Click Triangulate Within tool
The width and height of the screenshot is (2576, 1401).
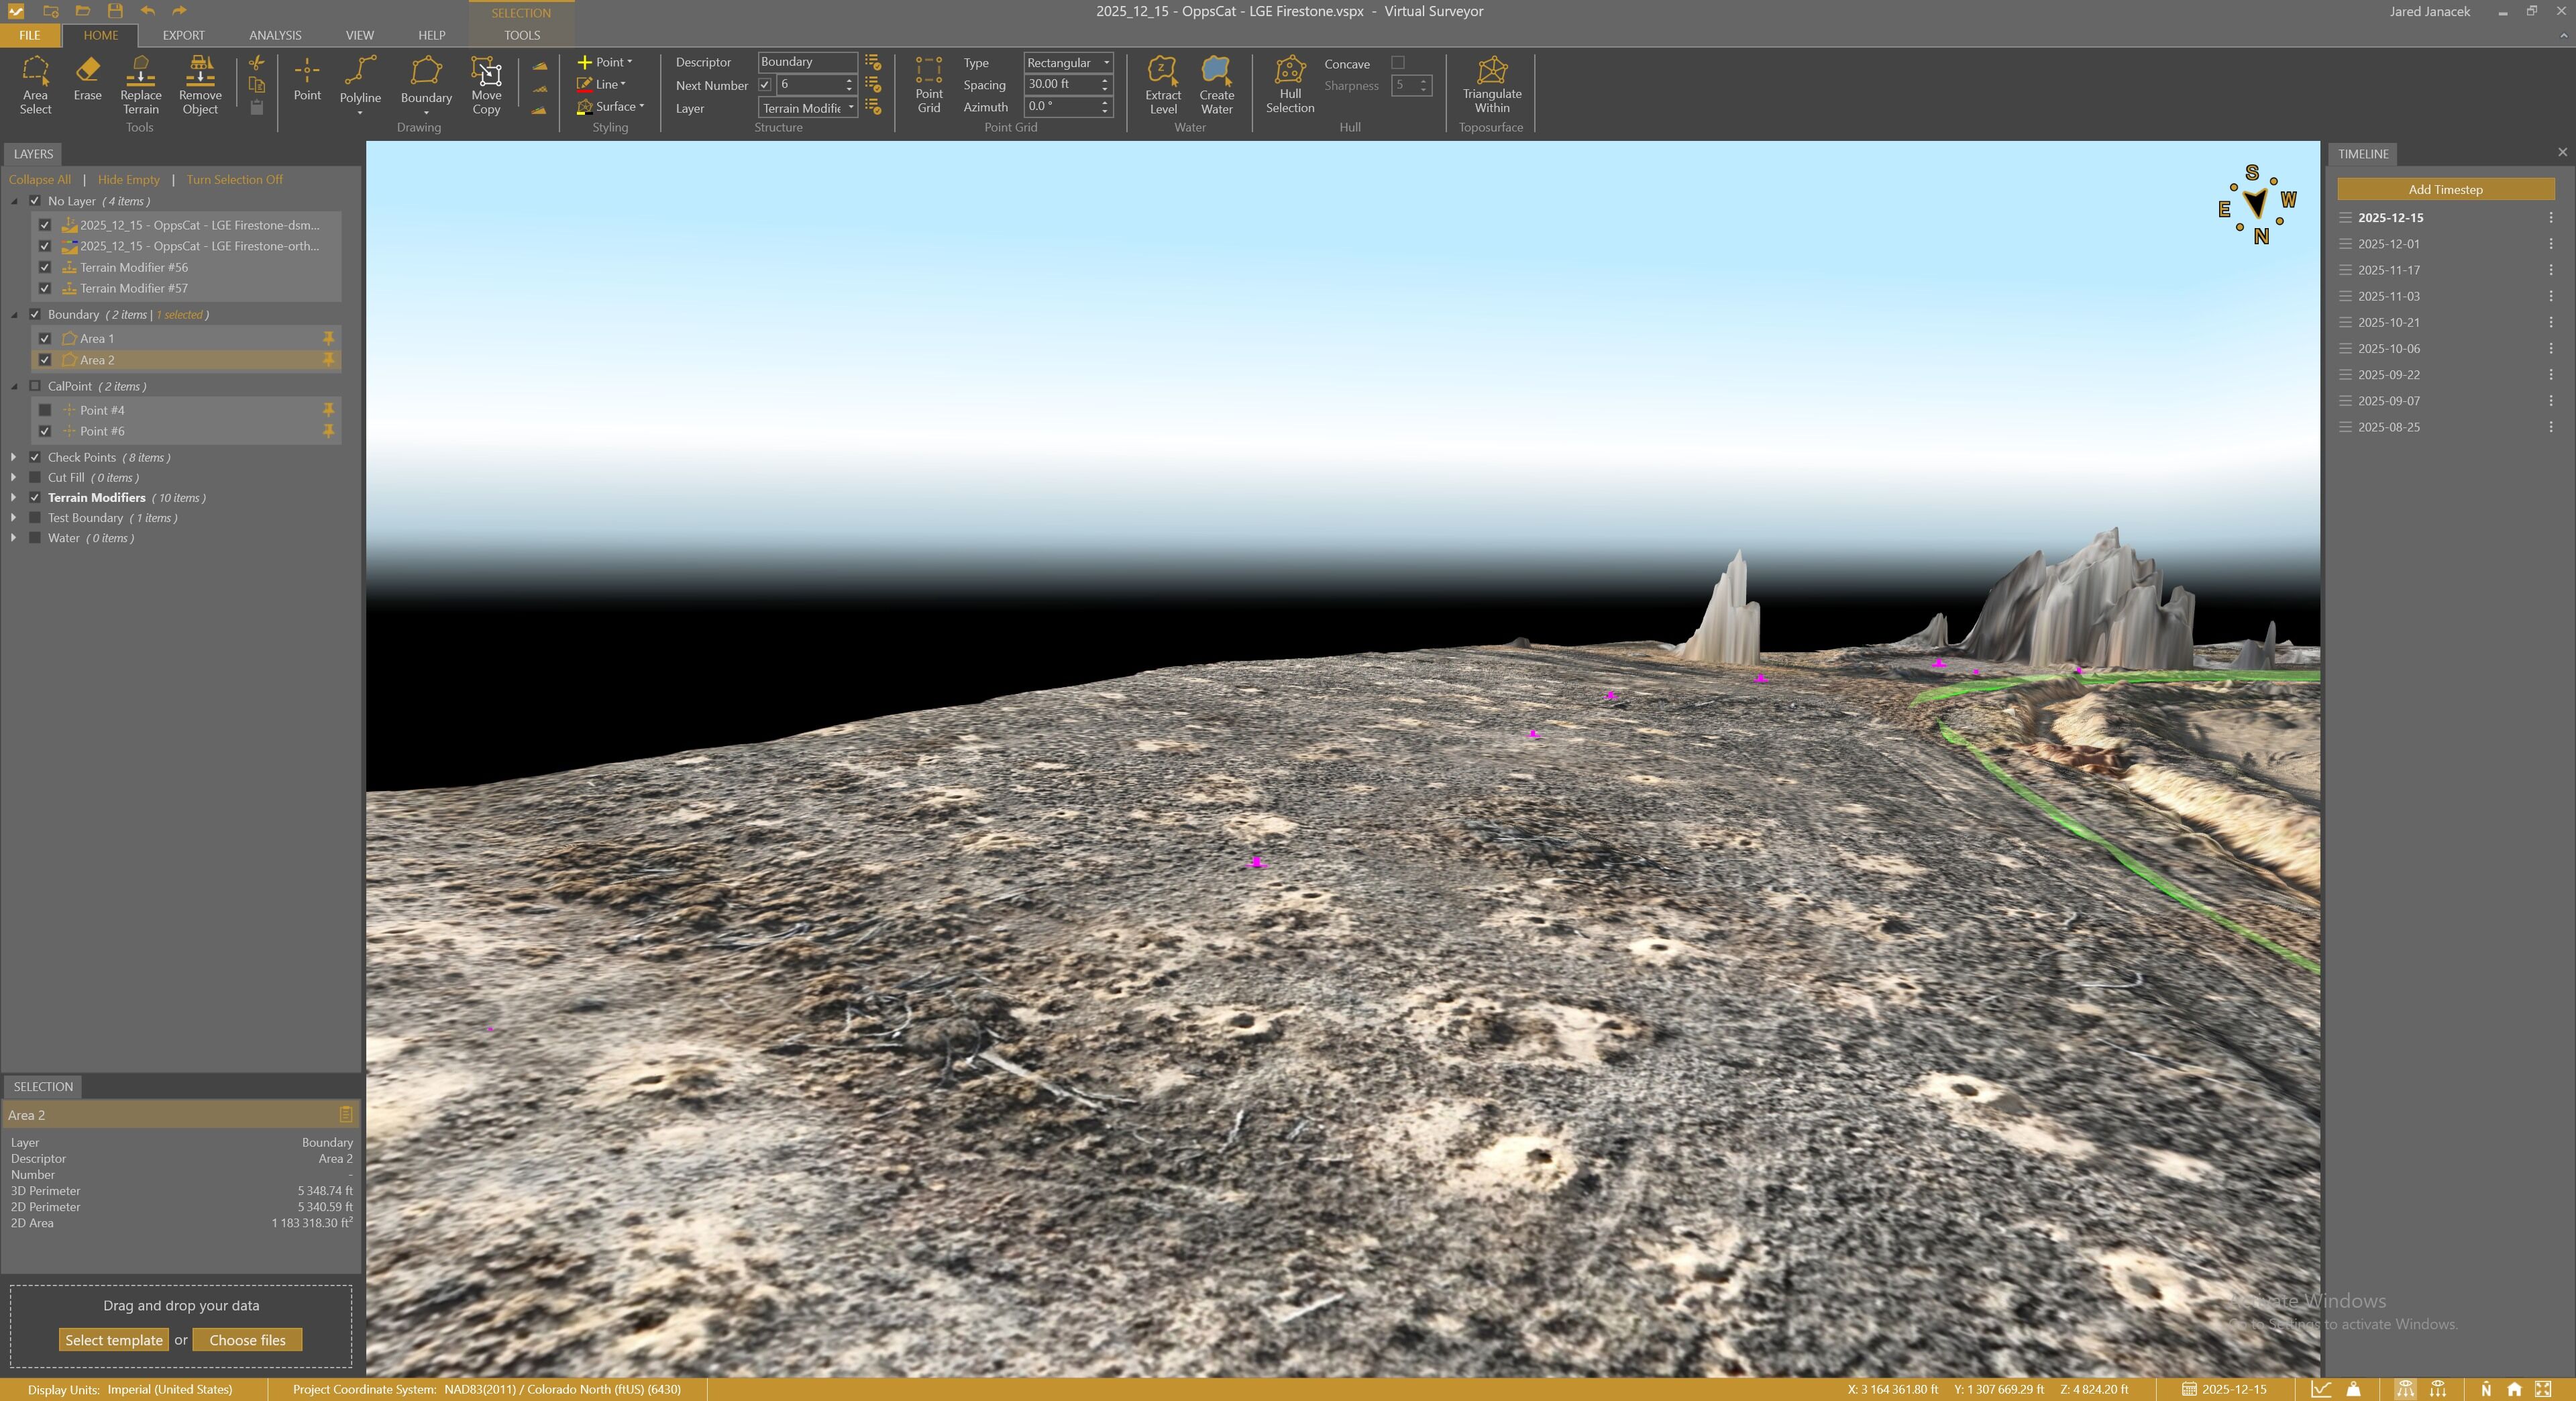pyautogui.click(x=1492, y=85)
